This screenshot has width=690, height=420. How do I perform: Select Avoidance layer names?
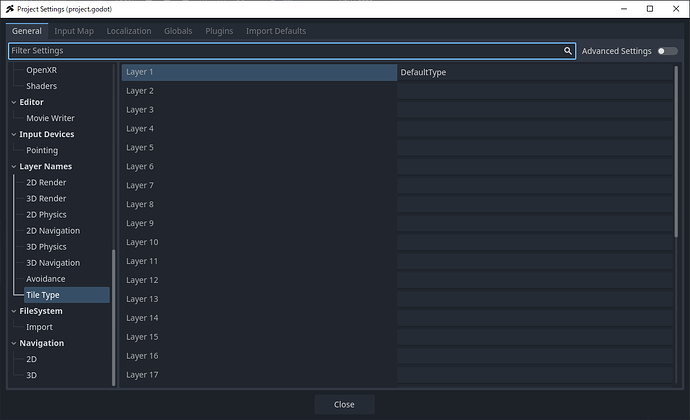tap(45, 279)
